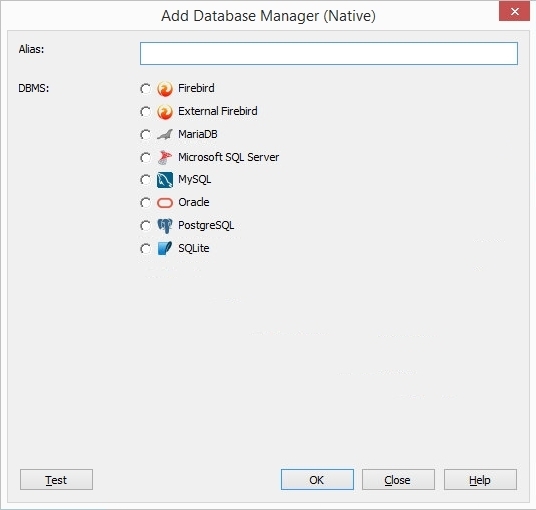Click the MariaDB sea lion icon
This screenshot has width=536, height=510.
click(165, 134)
